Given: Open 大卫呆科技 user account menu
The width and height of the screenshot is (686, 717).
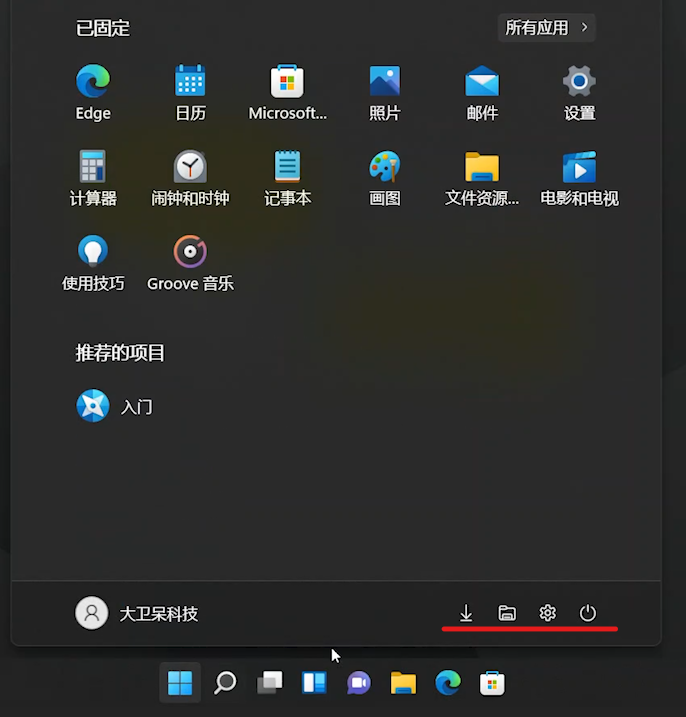Looking at the screenshot, I should [136, 613].
